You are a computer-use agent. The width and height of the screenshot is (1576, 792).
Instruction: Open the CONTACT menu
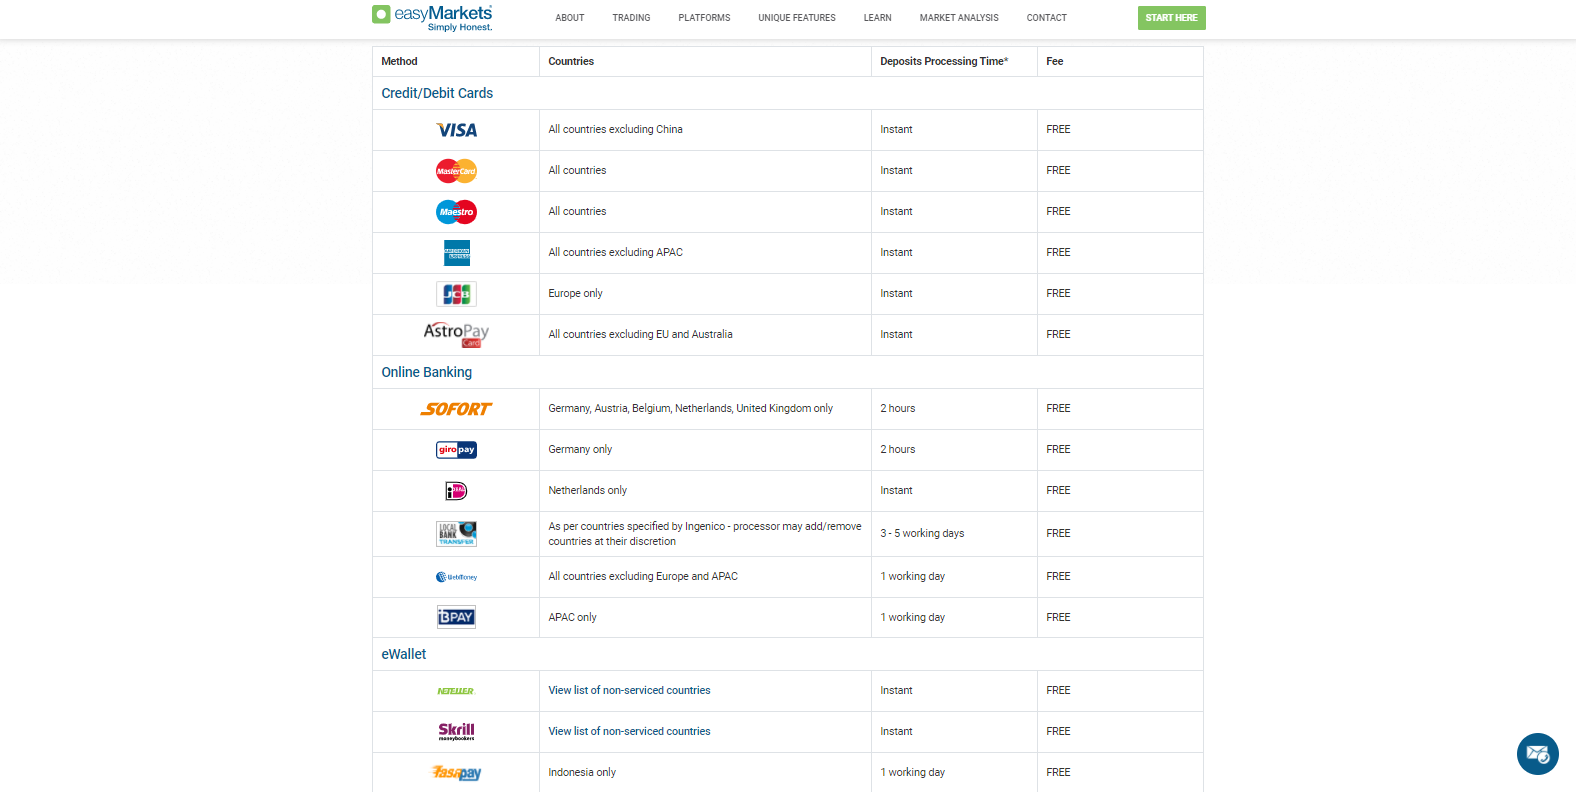coord(1046,18)
